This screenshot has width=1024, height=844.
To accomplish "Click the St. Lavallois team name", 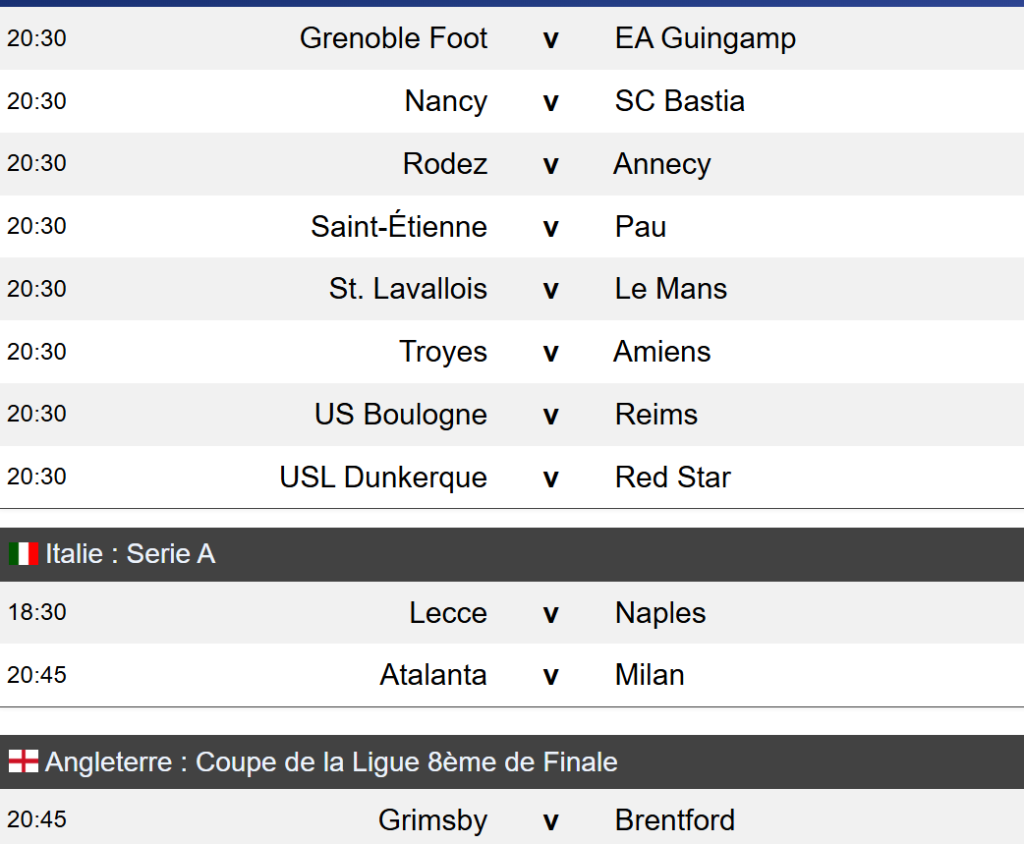I will (408, 289).
